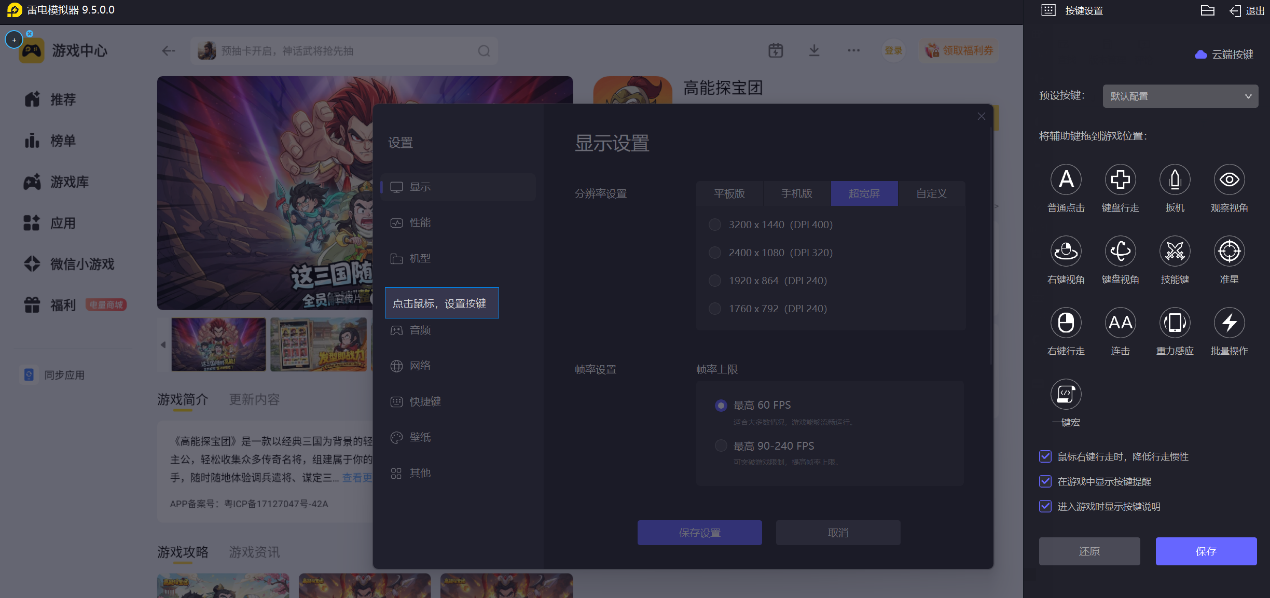The width and height of the screenshot is (1270, 598).
Task: Select the 右键行走 mouse walk icon
Action: pyautogui.click(x=1066, y=322)
